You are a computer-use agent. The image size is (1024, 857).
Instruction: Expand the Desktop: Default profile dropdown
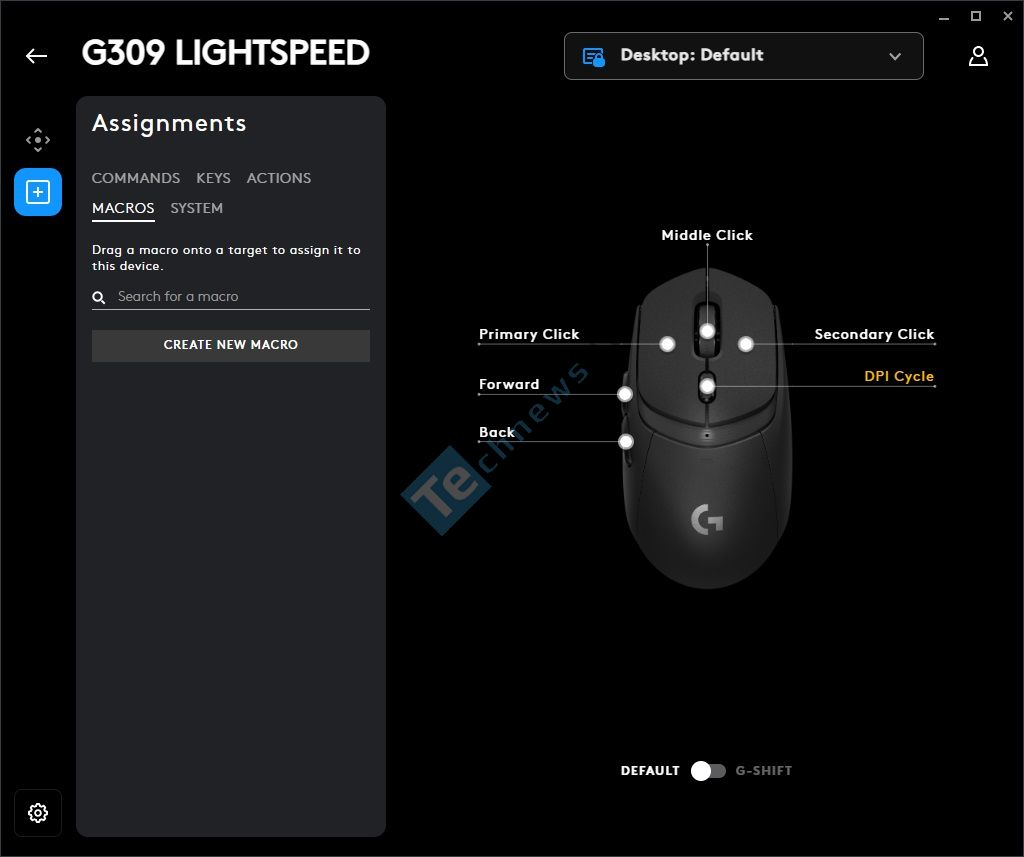[743, 56]
